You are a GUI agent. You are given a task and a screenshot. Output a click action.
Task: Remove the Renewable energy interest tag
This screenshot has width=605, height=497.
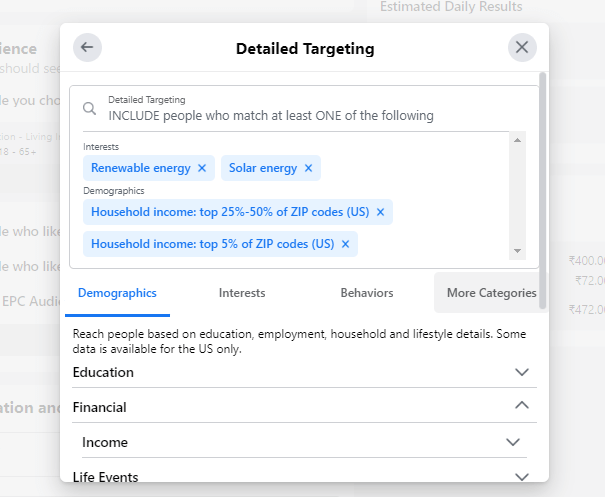(202, 168)
